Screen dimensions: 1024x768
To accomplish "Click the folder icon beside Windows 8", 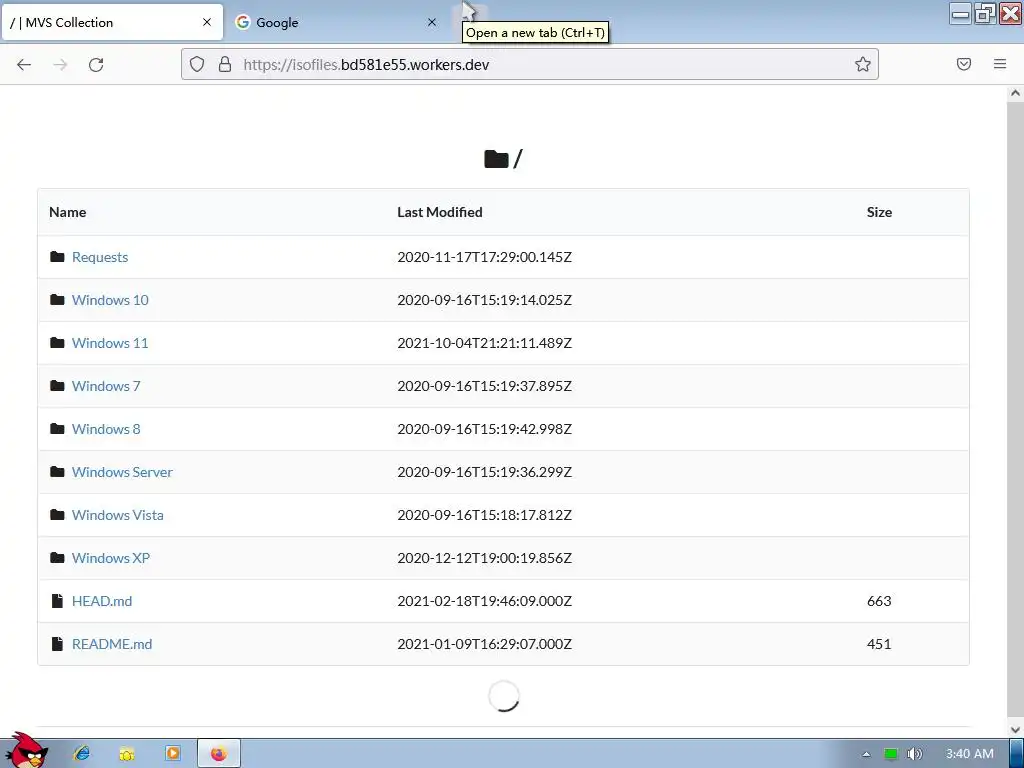I will point(57,429).
